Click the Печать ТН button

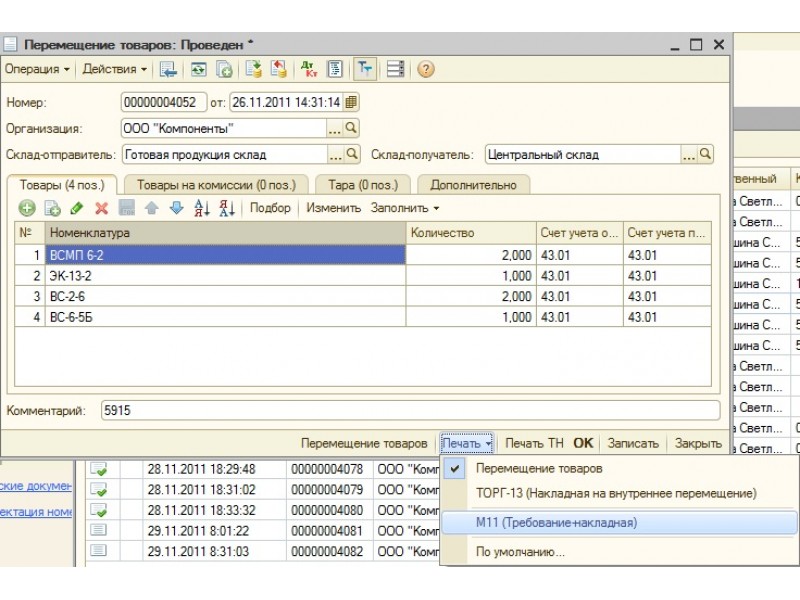pos(534,443)
